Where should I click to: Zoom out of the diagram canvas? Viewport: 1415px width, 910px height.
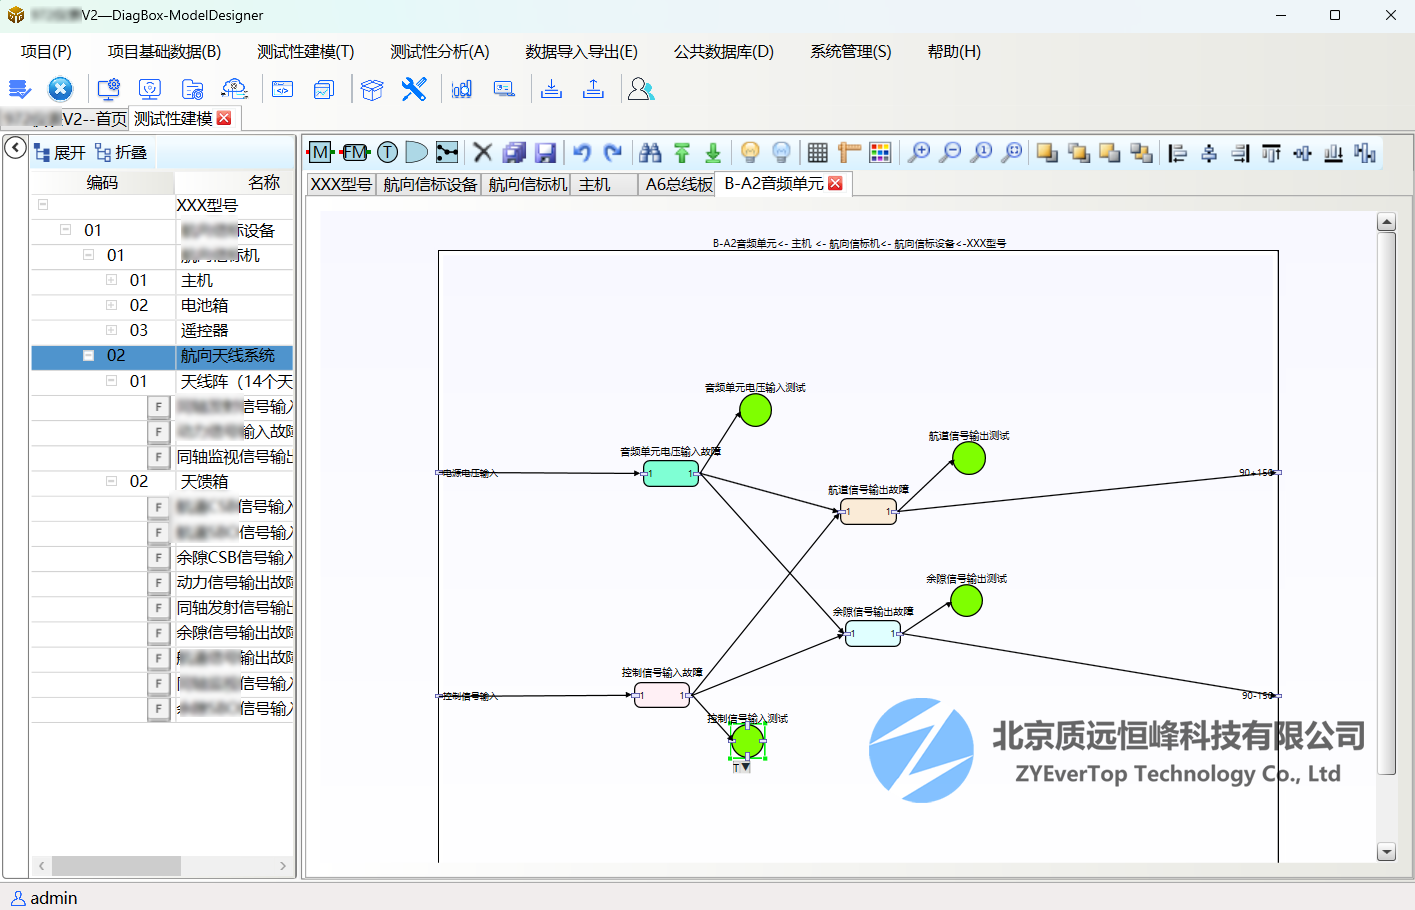tap(950, 152)
